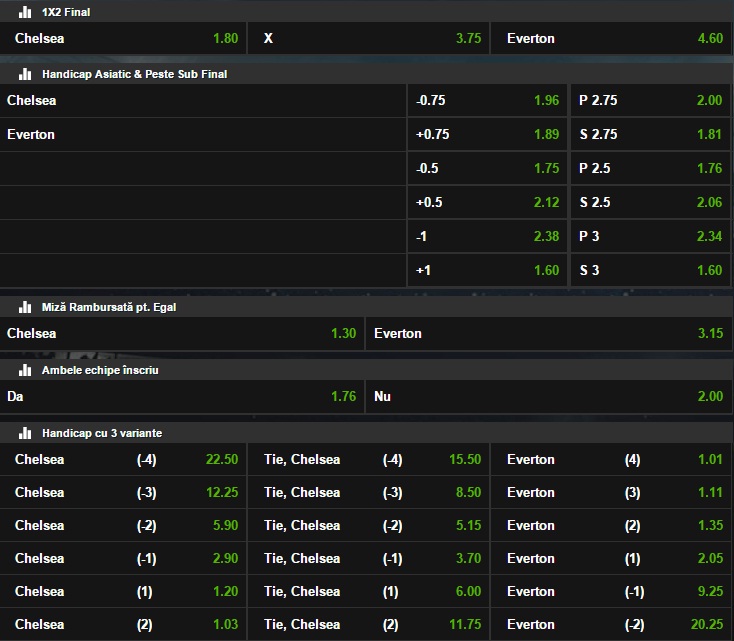
Task: Click the chart icon beside Ambele echipe înscriu
Action: coord(25,370)
